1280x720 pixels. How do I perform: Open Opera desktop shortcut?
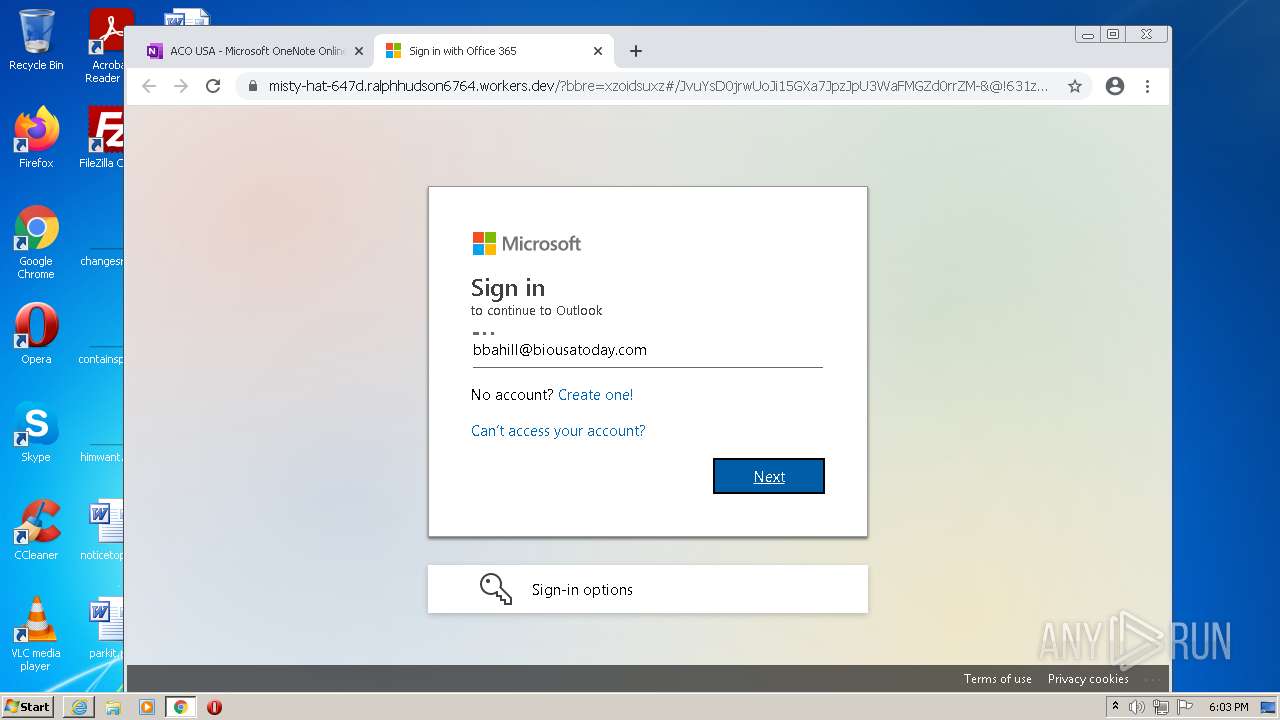coord(36,334)
